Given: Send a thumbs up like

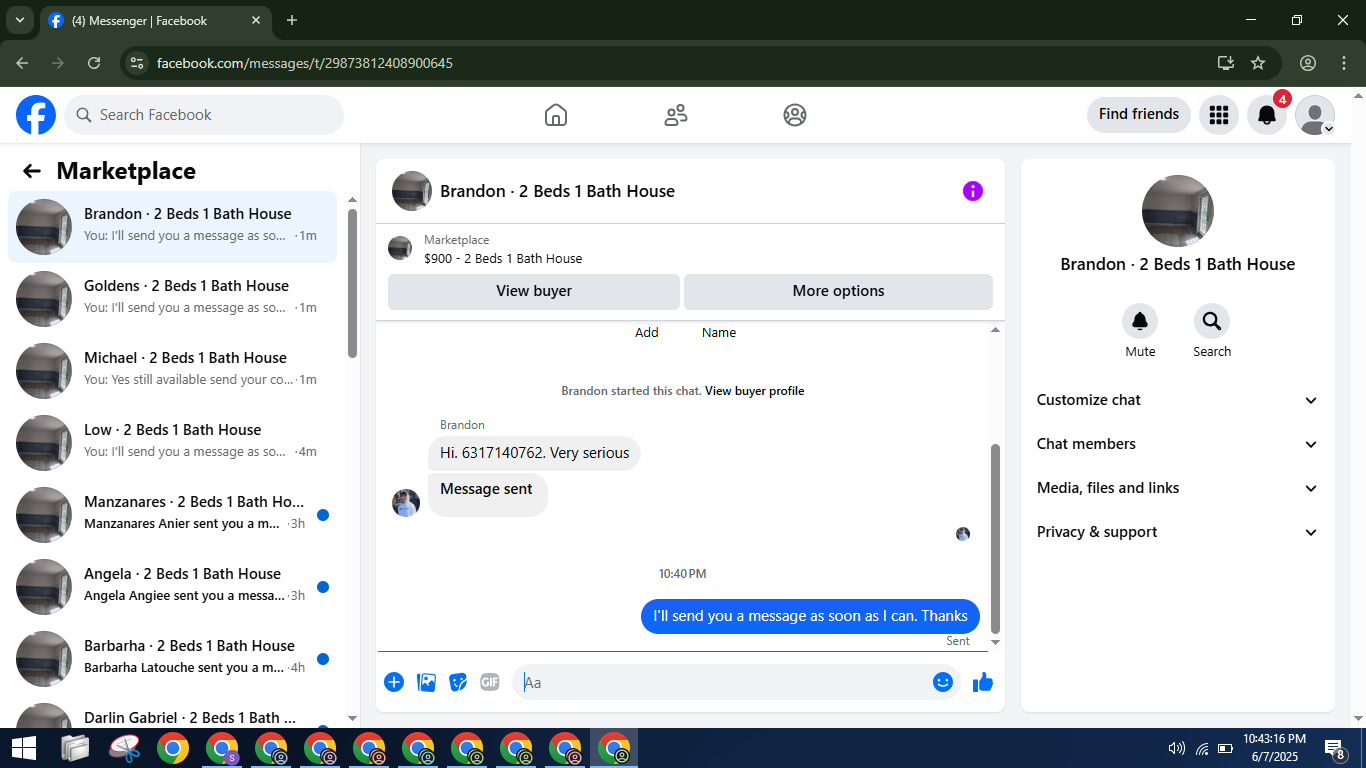Looking at the screenshot, I should coord(983,682).
